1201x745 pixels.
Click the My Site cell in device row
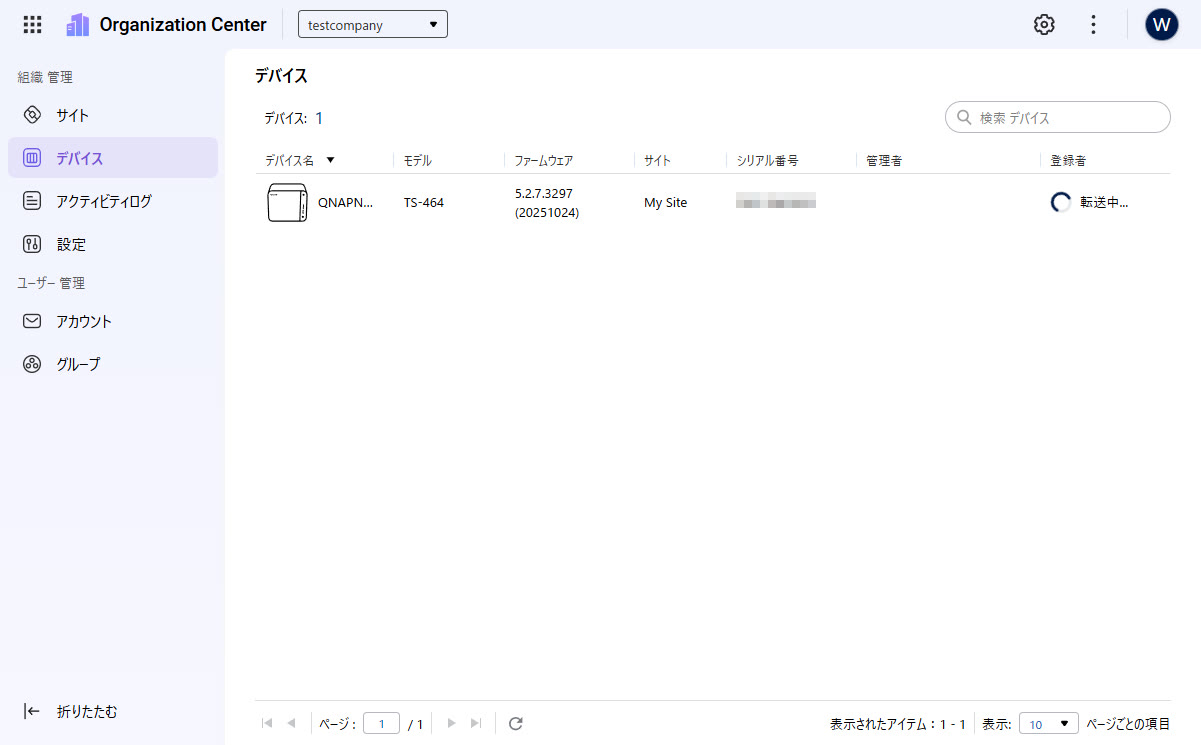tap(665, 203)
